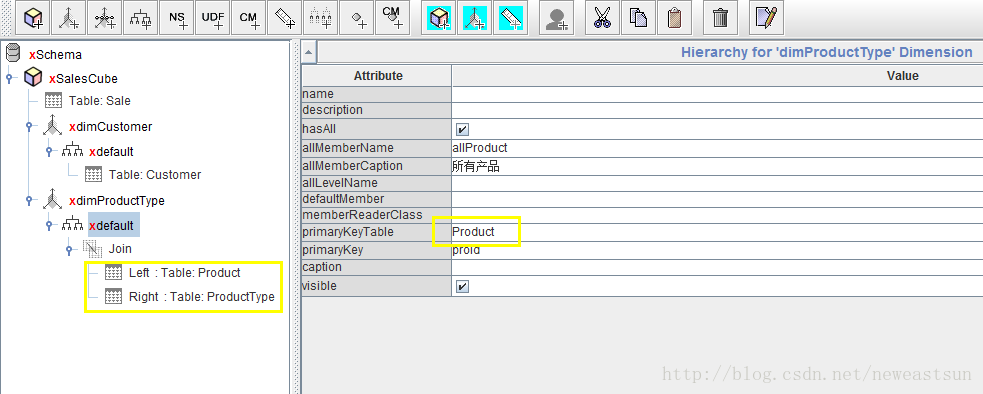Toggle the visible checkbox
The height and width of the screenshot is (394, 983).
tap(463, 287)
